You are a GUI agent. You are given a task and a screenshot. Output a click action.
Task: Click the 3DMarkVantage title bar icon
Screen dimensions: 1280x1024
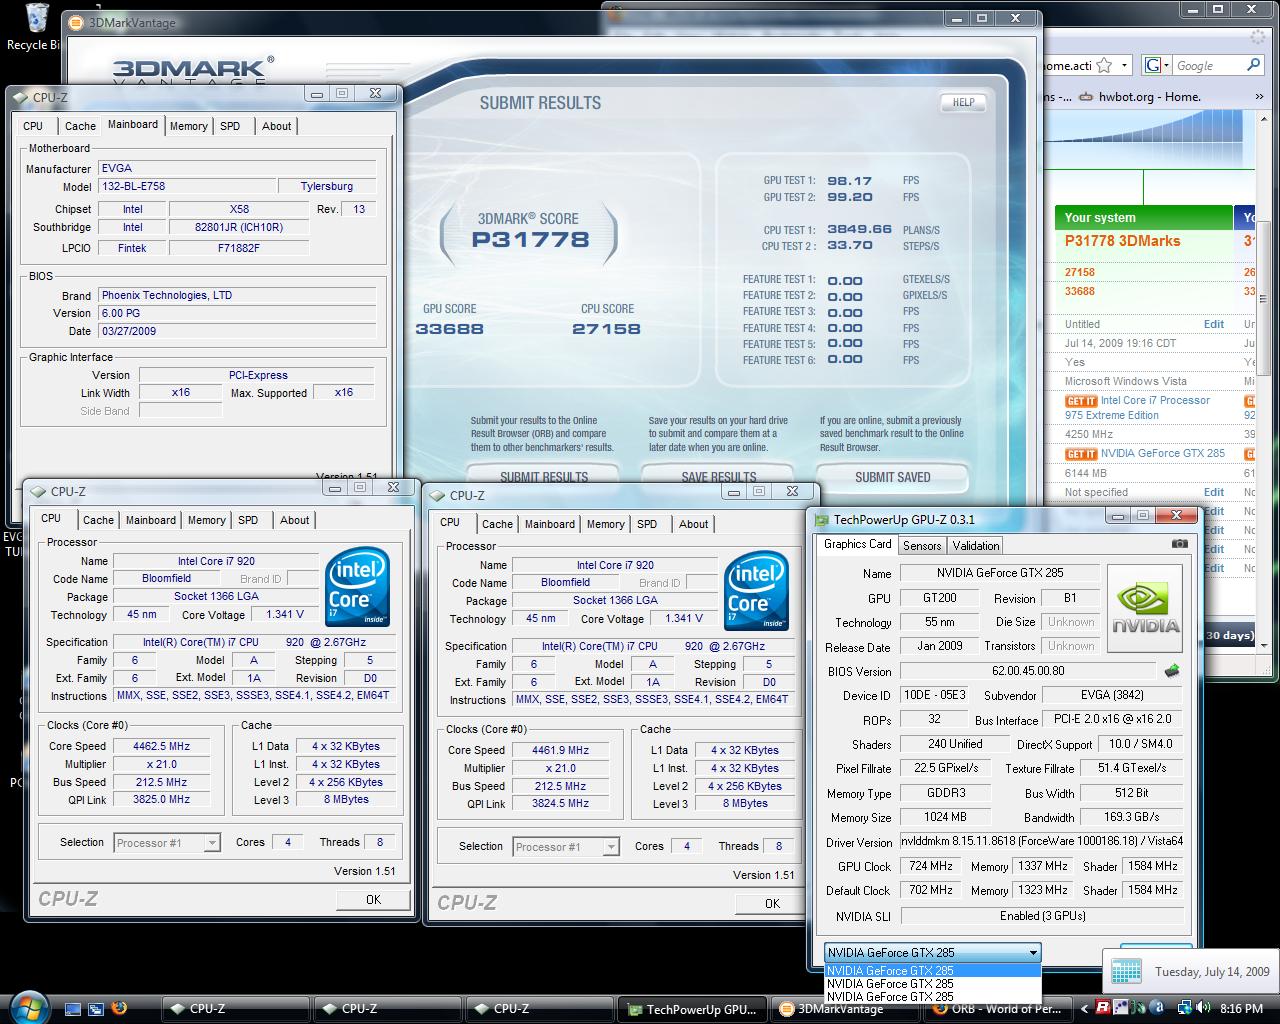point(78,21)
